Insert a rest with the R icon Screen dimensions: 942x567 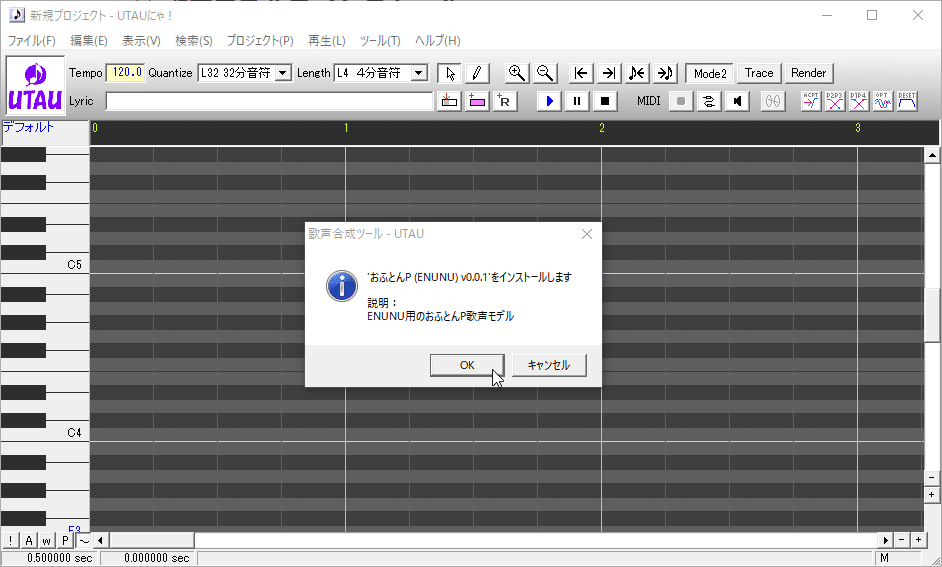click(505, 101)
